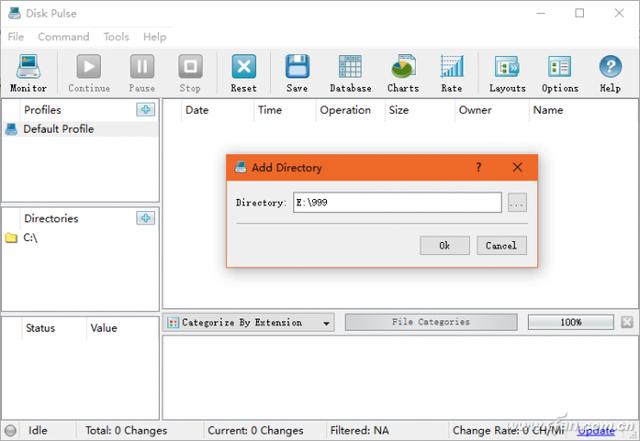Click the question mark in Add Directory dialog
The width and height of the screenshot is (640, 441).
pyautogui.click(x=478, y=167)
